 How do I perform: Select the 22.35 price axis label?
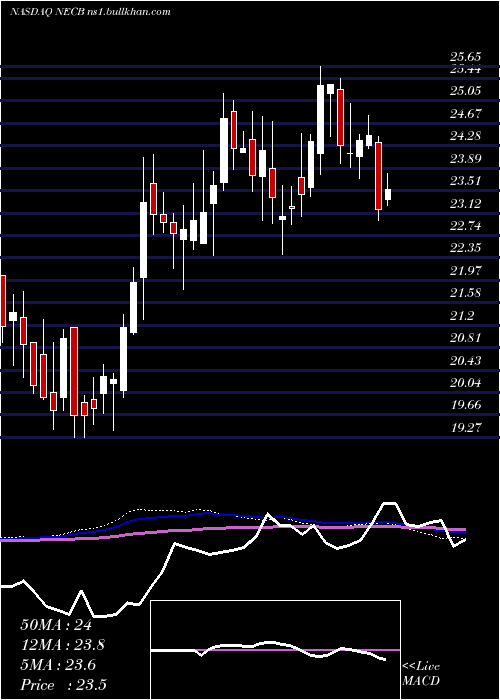click(466, 249)
